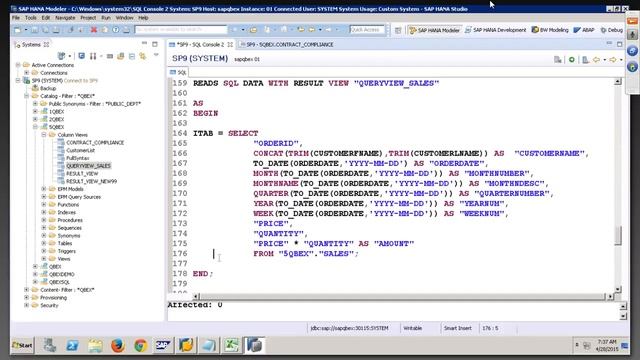Image resolution: width=640 pixels, height=360 pixels.
Task: Switch to ABAP perspective
Action: tap(584, 30)
